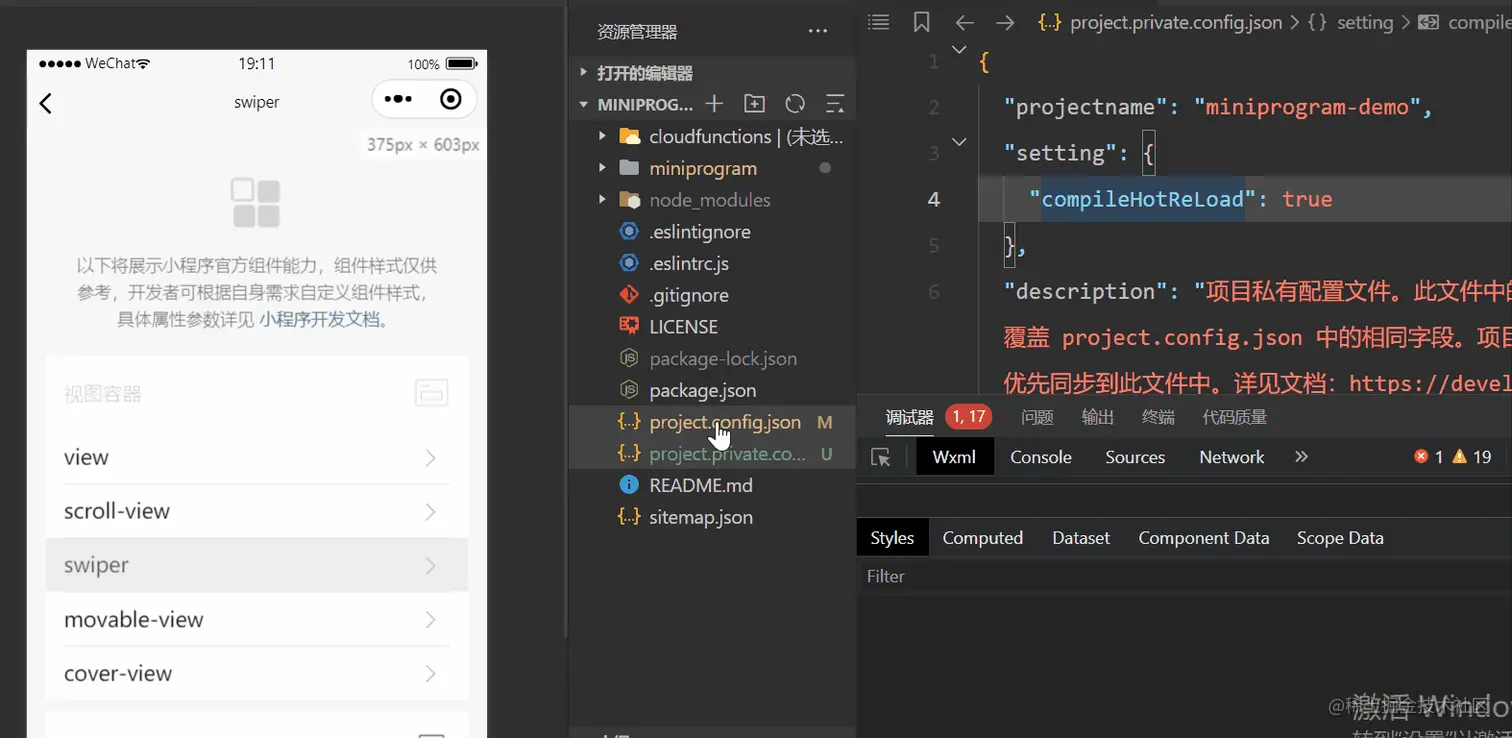This screenshot has width=1512, height=738.
Task: Select the Styles sub-tab
Action: pyautogui.click(x=892, y=538)
